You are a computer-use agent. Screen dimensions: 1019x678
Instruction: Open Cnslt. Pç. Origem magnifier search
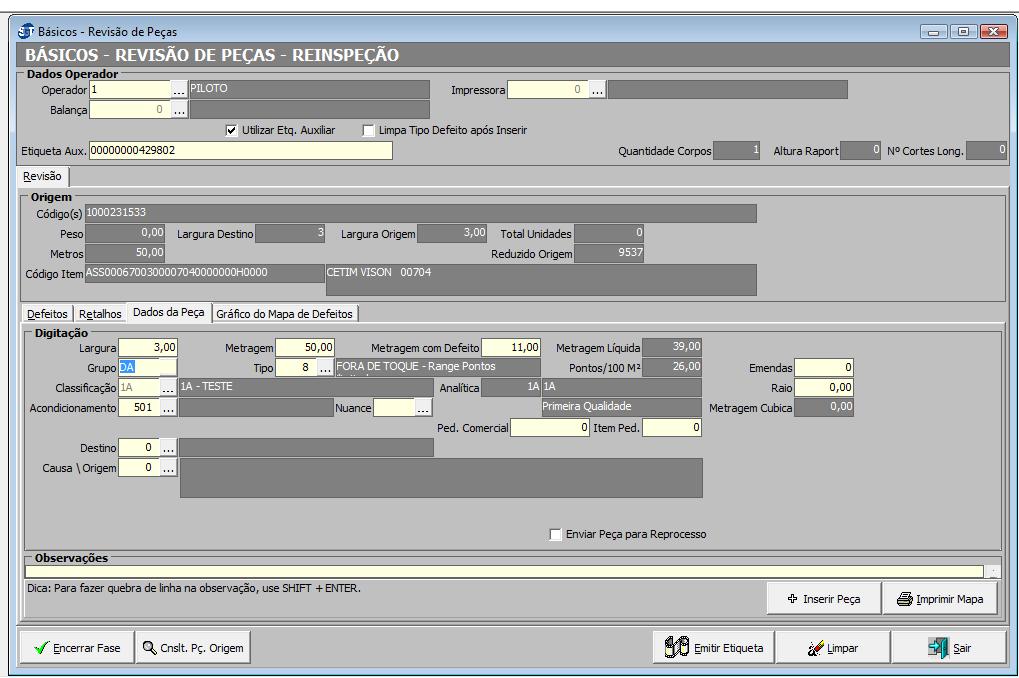[192, 648]
